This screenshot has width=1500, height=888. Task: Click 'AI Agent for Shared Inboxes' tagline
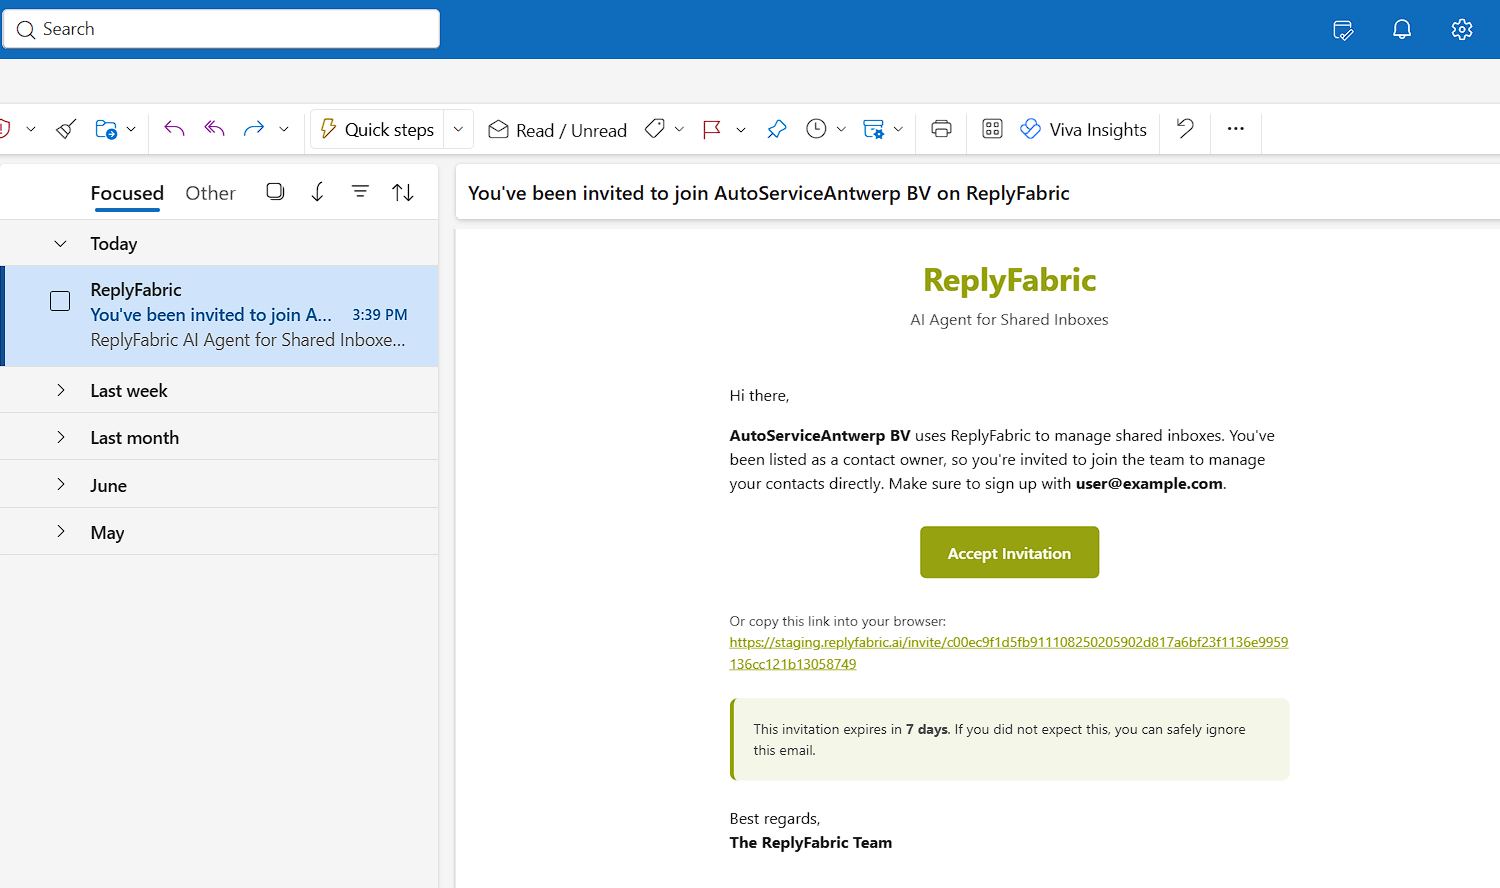1009,320
